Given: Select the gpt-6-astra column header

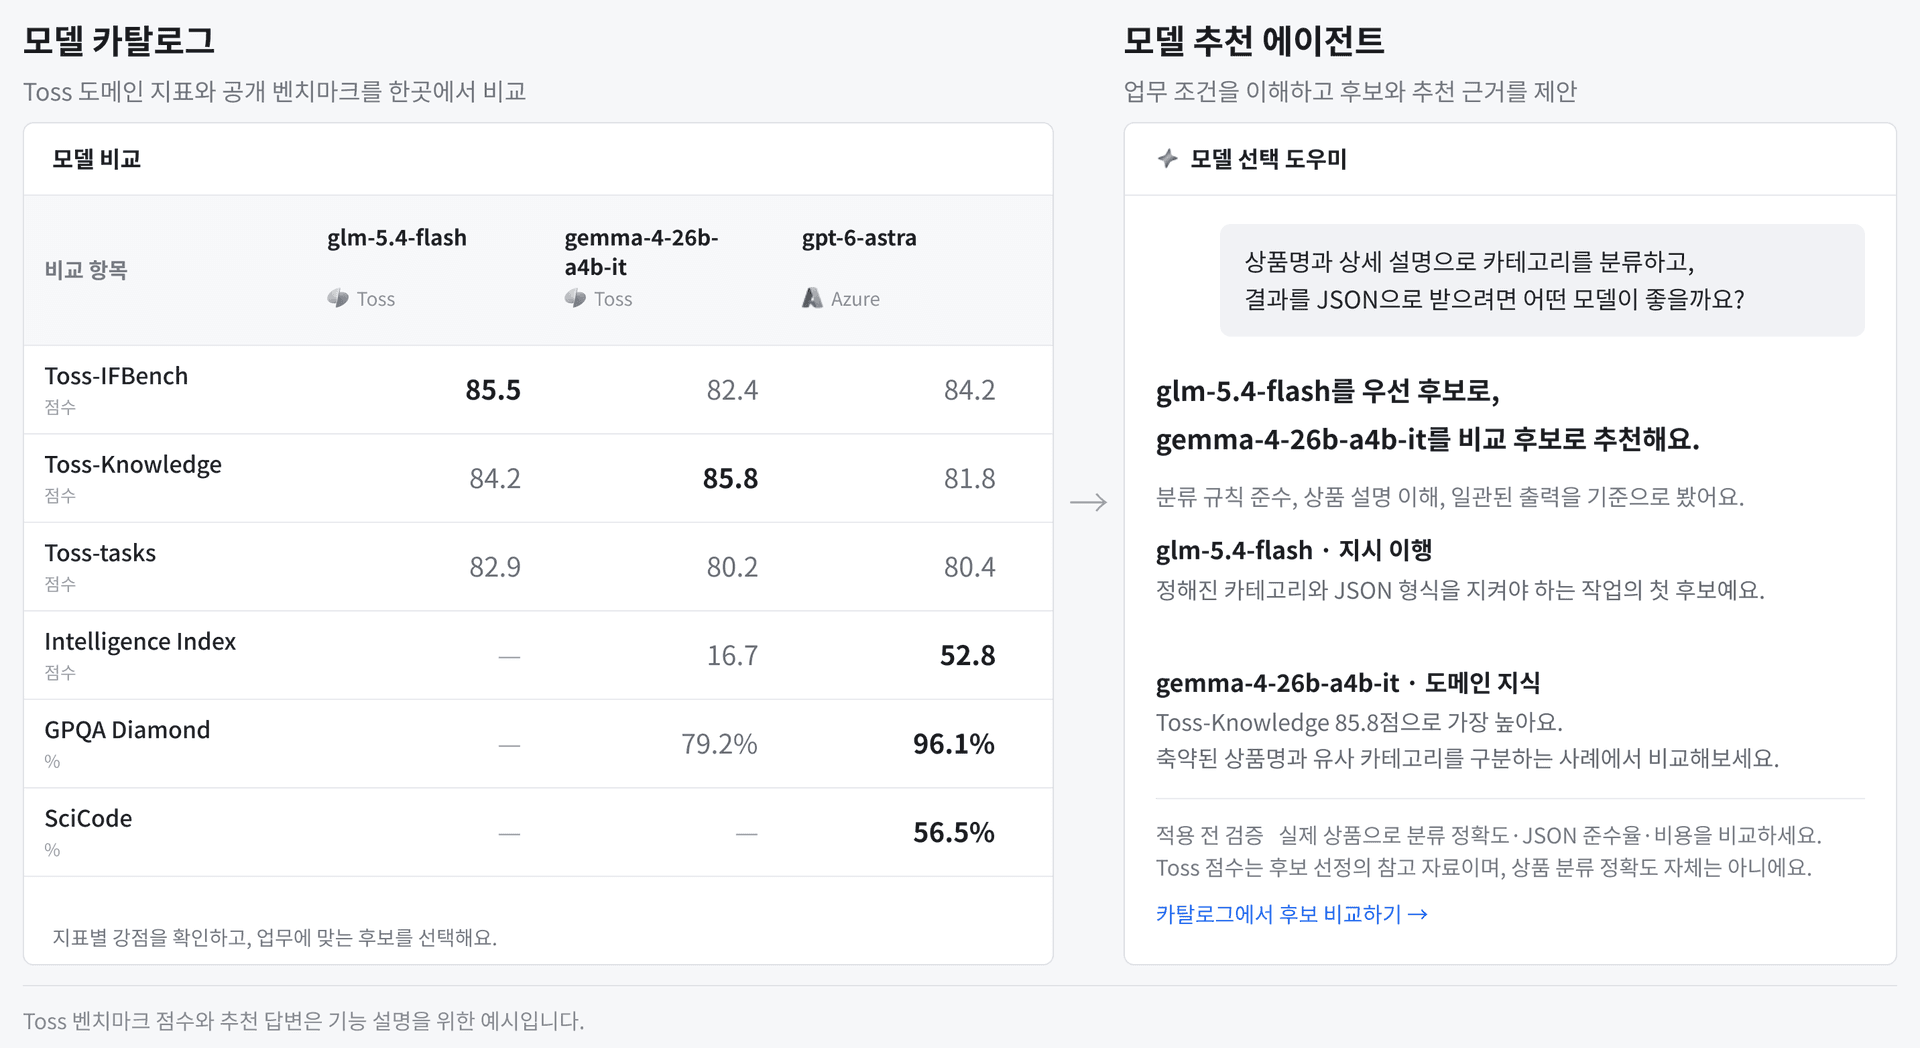Looking at the screenshot, I should (859, 238).
